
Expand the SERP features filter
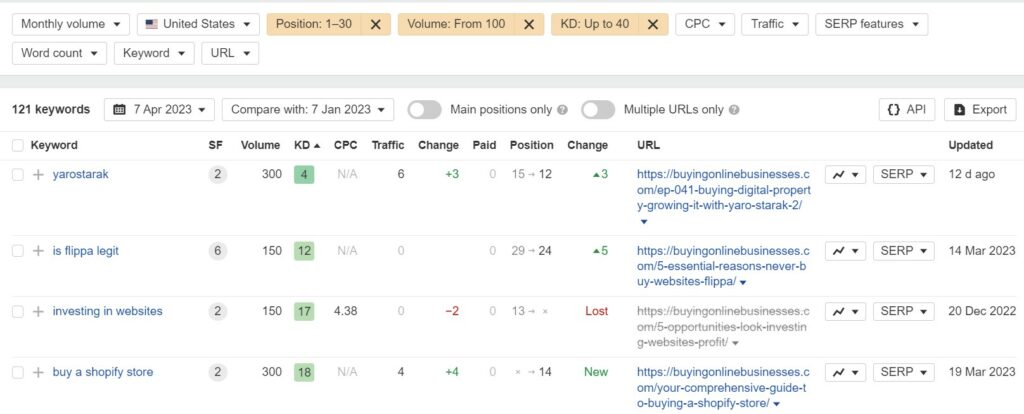point(871,24)
